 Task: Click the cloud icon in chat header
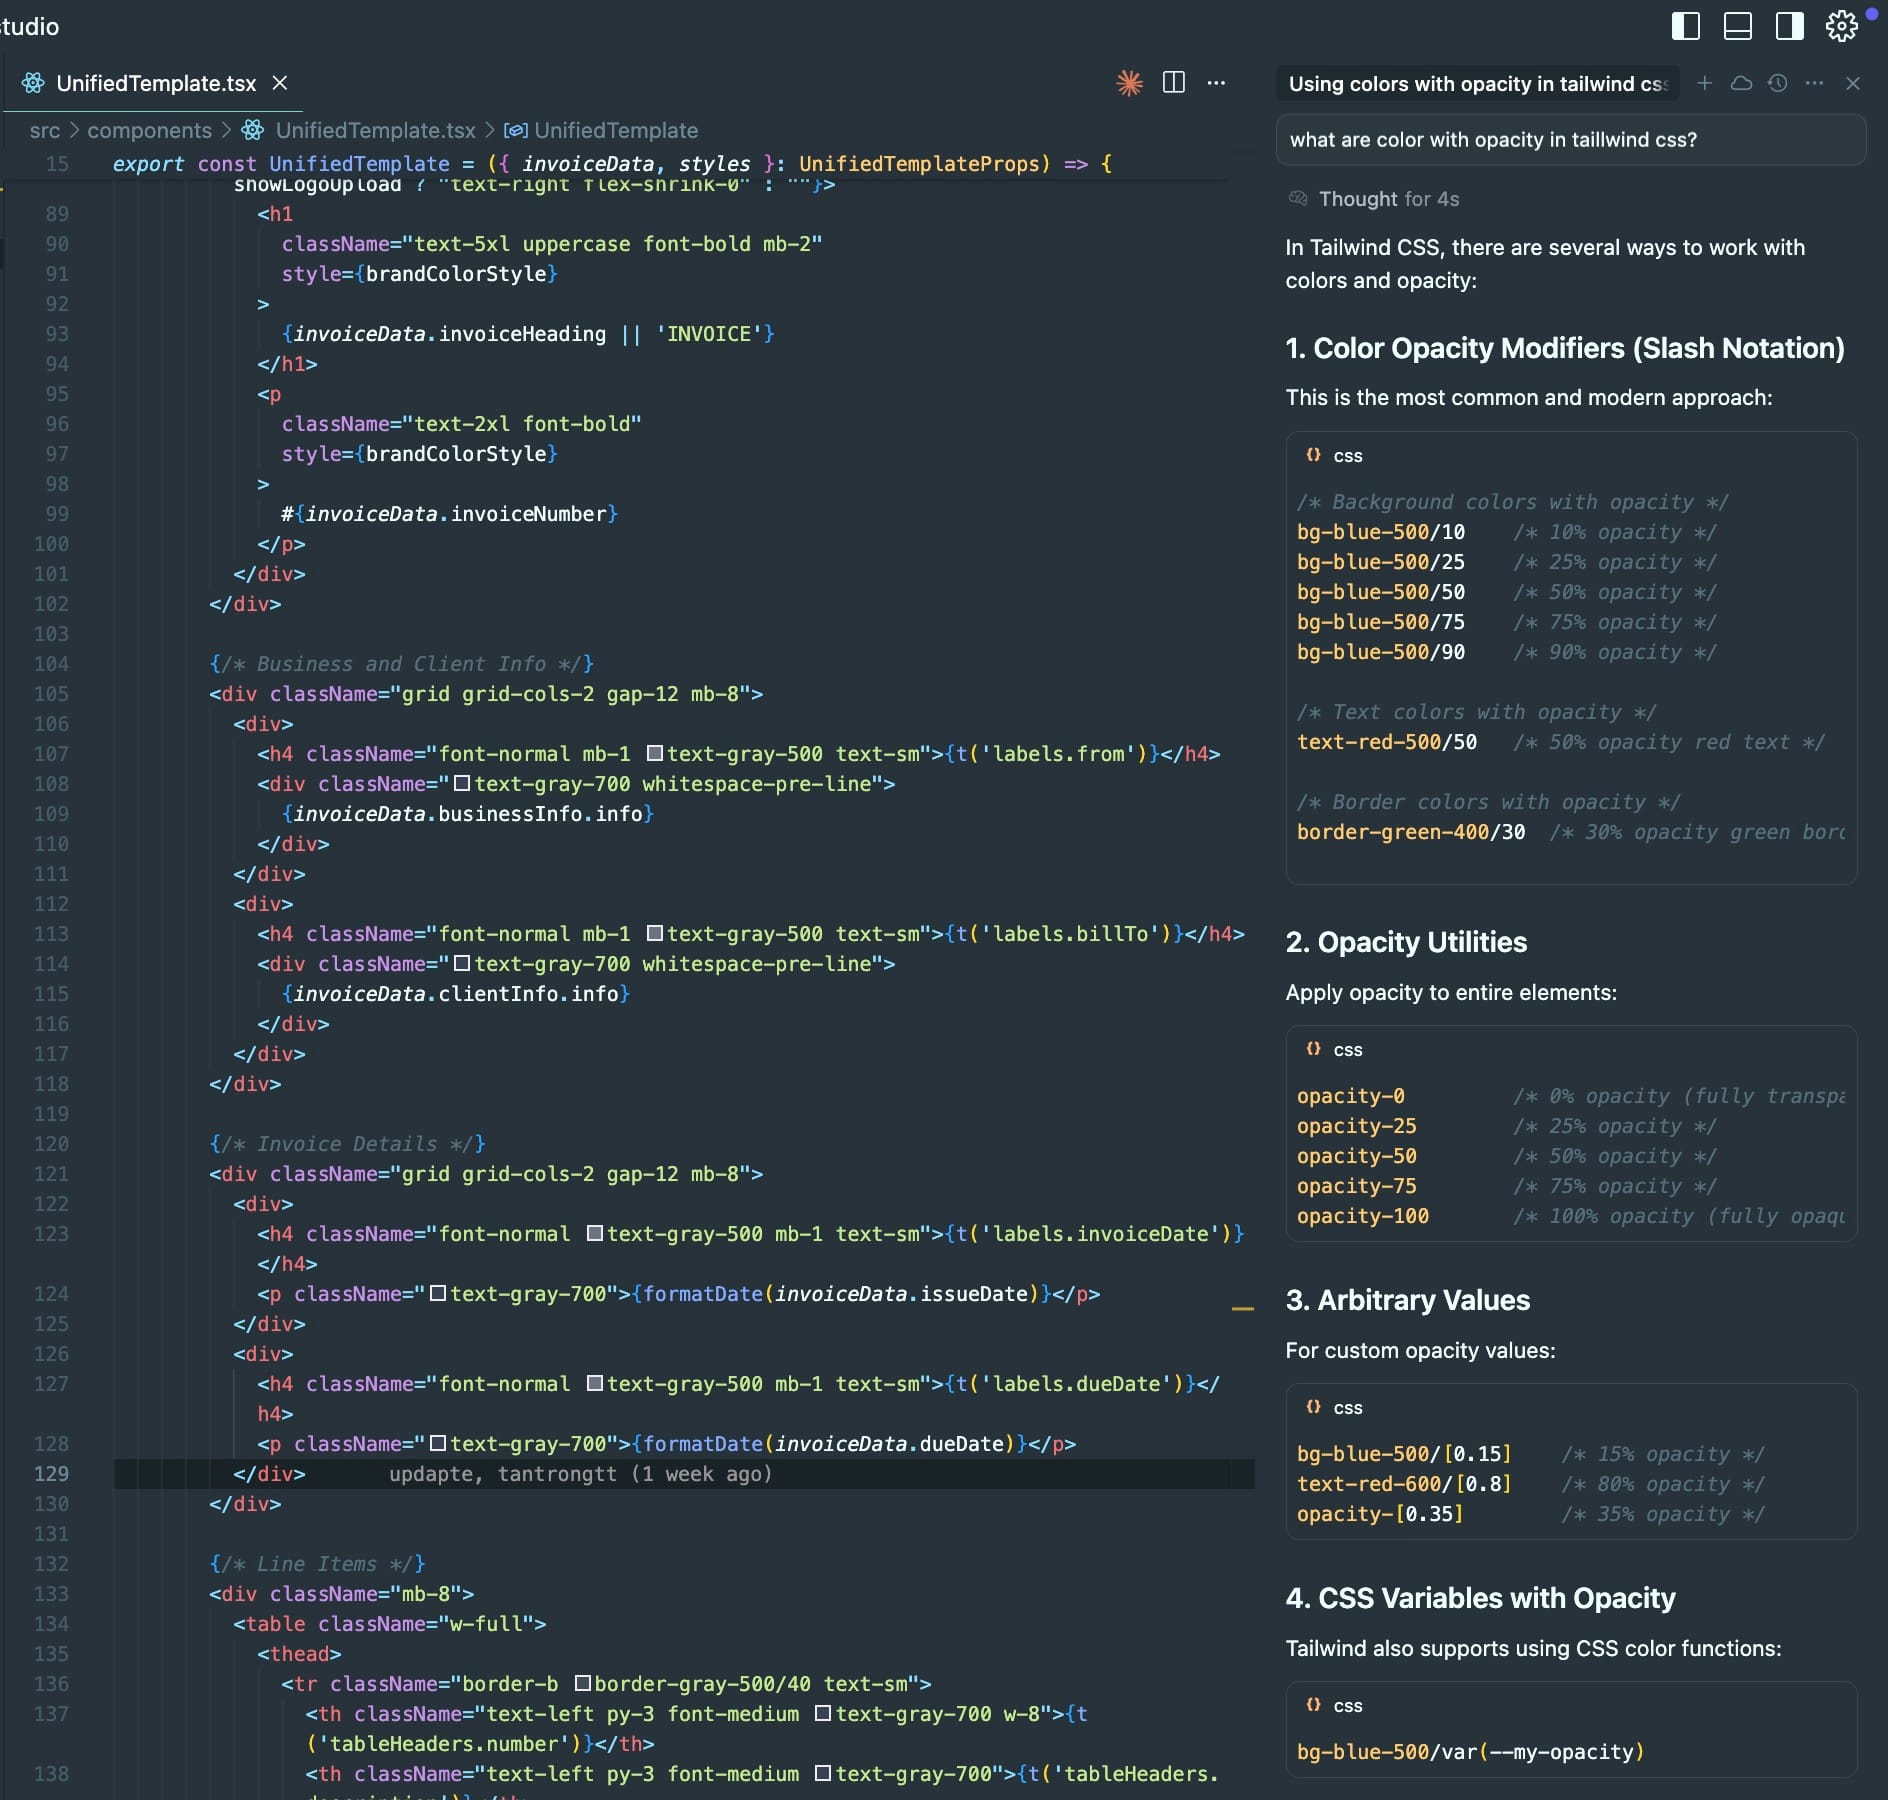1741,83
